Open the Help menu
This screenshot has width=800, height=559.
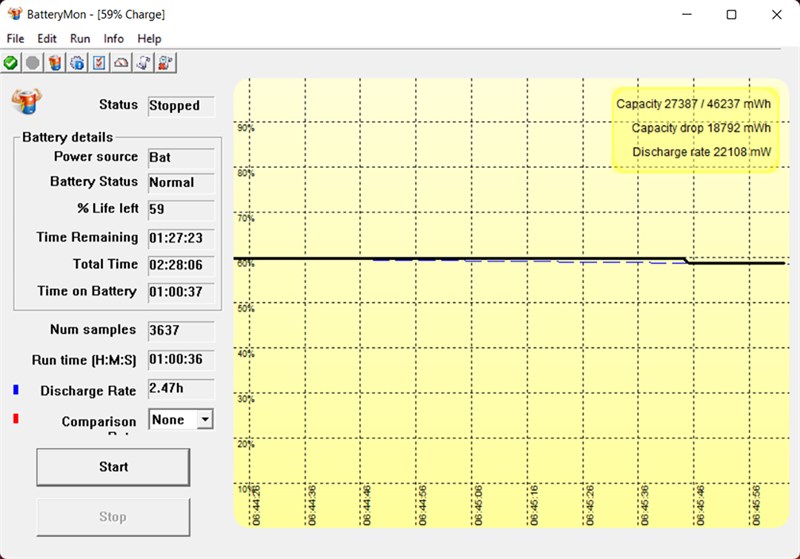[x=149, y=39]
